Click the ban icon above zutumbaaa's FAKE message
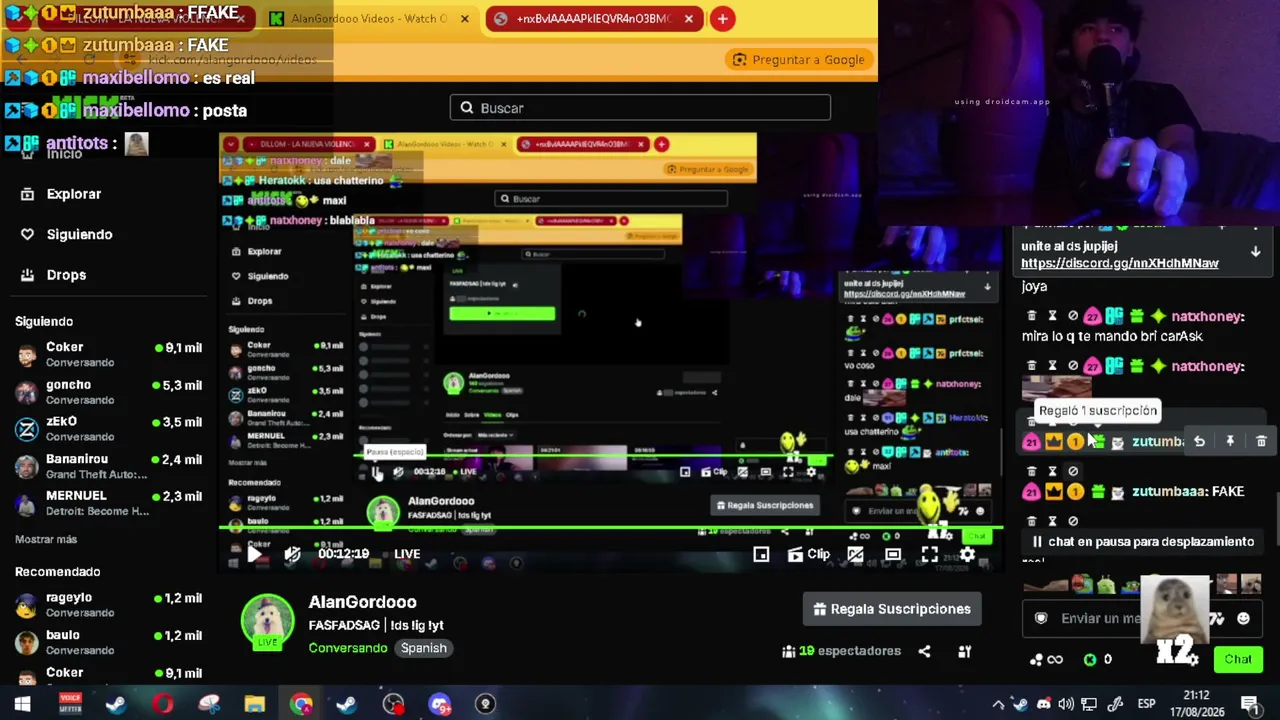Viewport: 1280px width, 720px height. [x=1073, y=471]
